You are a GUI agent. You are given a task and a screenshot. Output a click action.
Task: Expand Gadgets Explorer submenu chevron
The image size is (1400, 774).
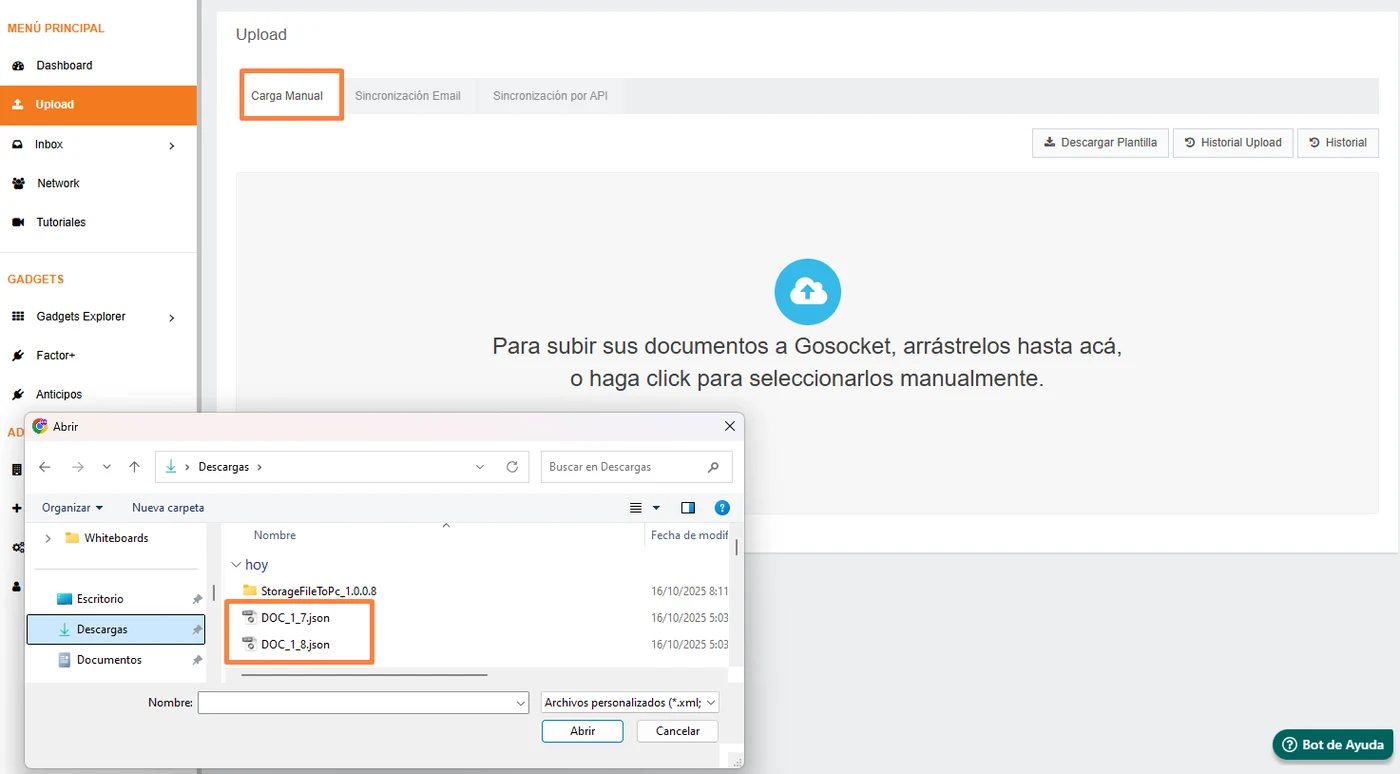pos(172,318)
